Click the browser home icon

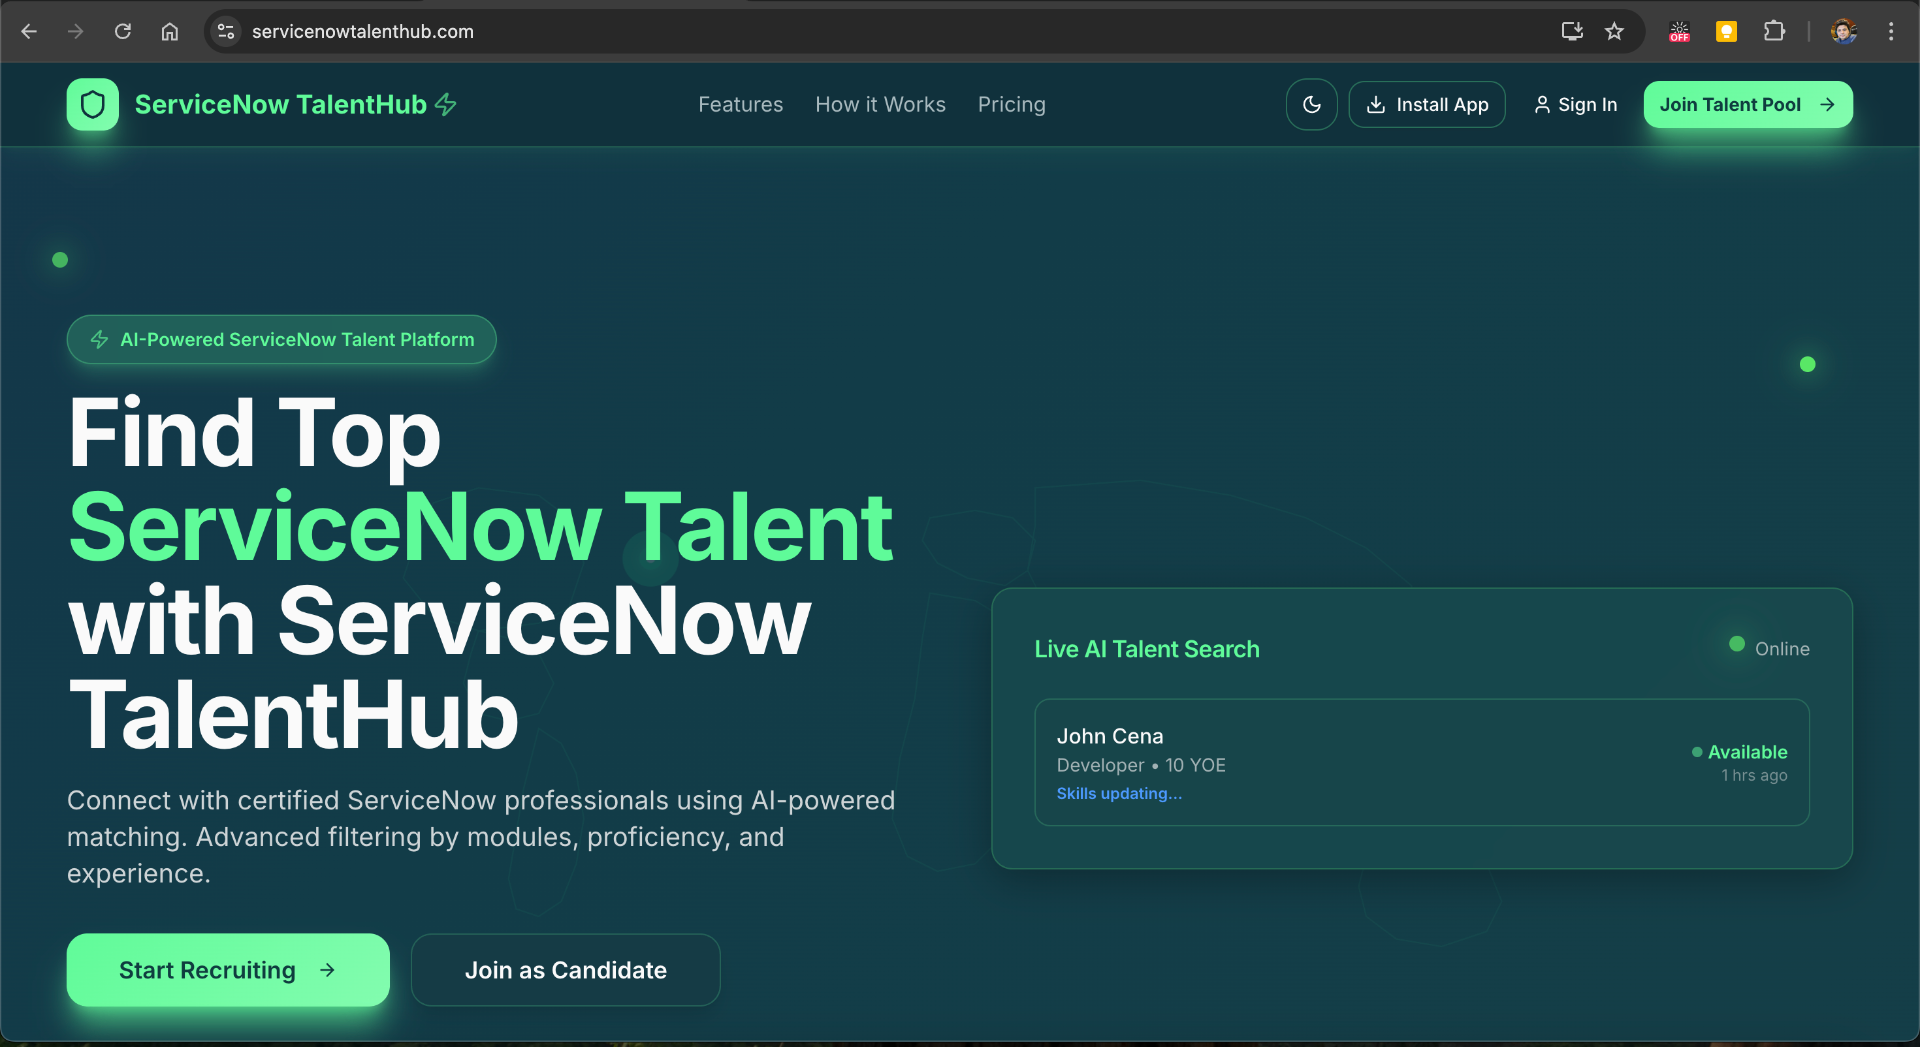click(x=170, y=32)
